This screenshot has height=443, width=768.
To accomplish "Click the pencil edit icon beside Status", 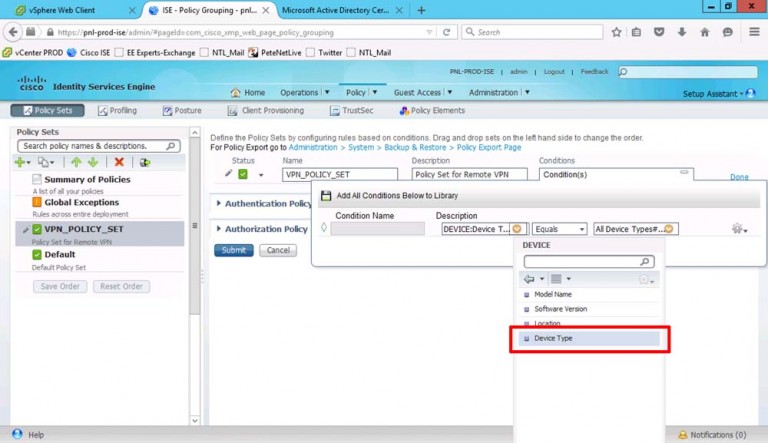I will tap(228, 173).
